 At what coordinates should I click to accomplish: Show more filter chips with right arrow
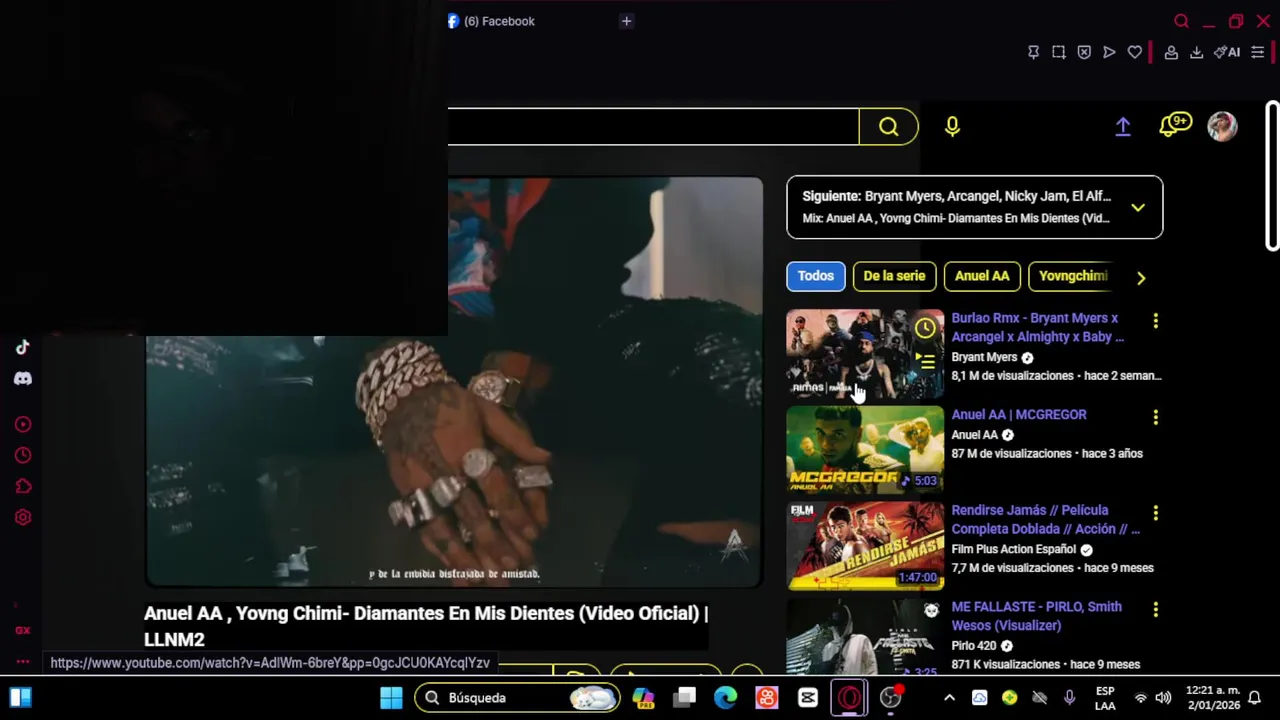(1141, 278)
